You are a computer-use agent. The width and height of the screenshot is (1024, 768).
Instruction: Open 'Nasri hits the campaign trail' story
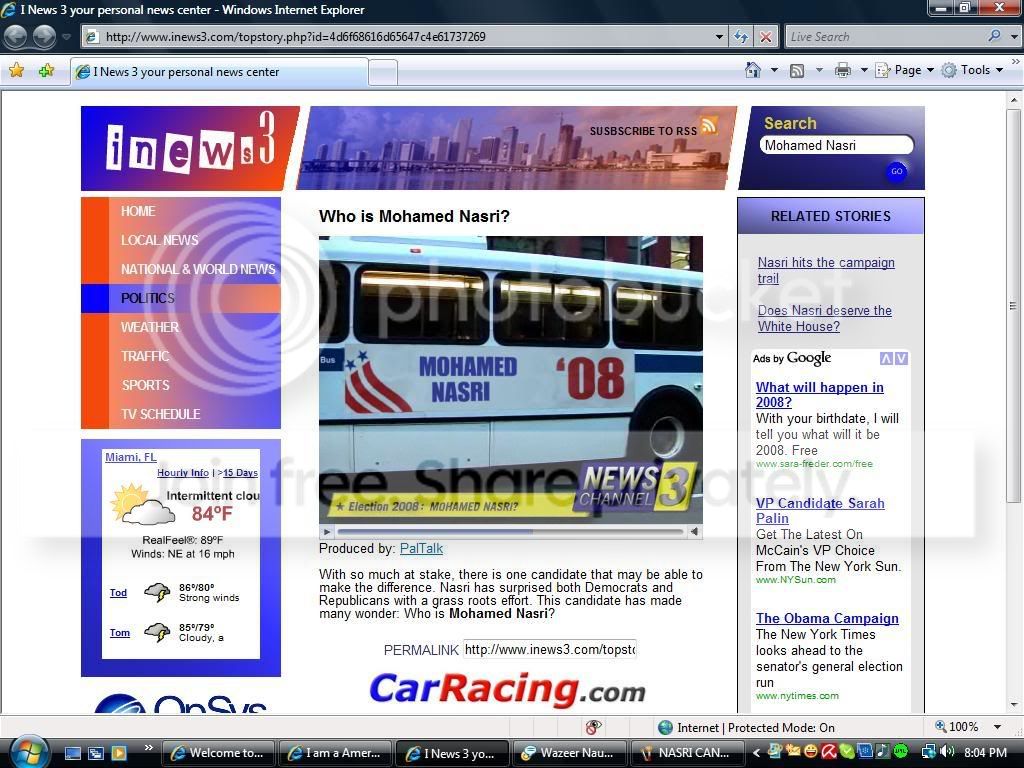coord(825,270)
